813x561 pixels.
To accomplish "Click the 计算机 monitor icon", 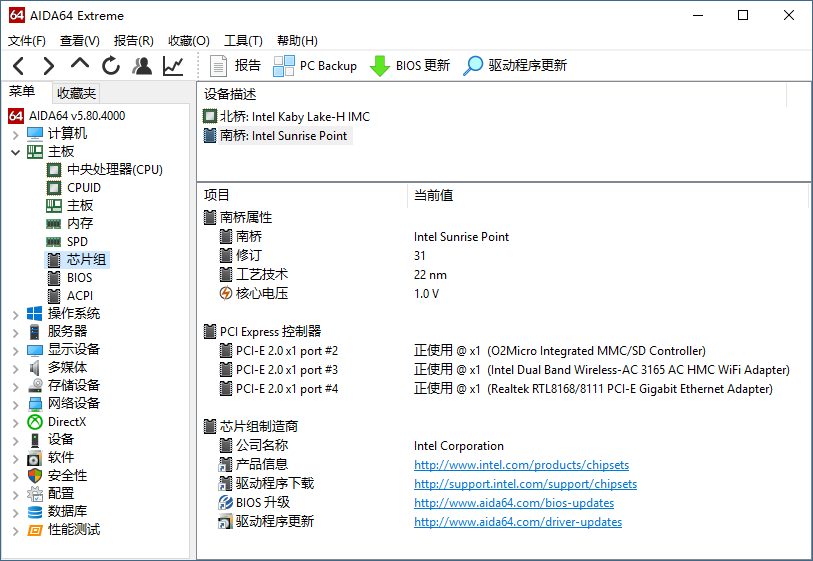I will click(x=35, y=133).
